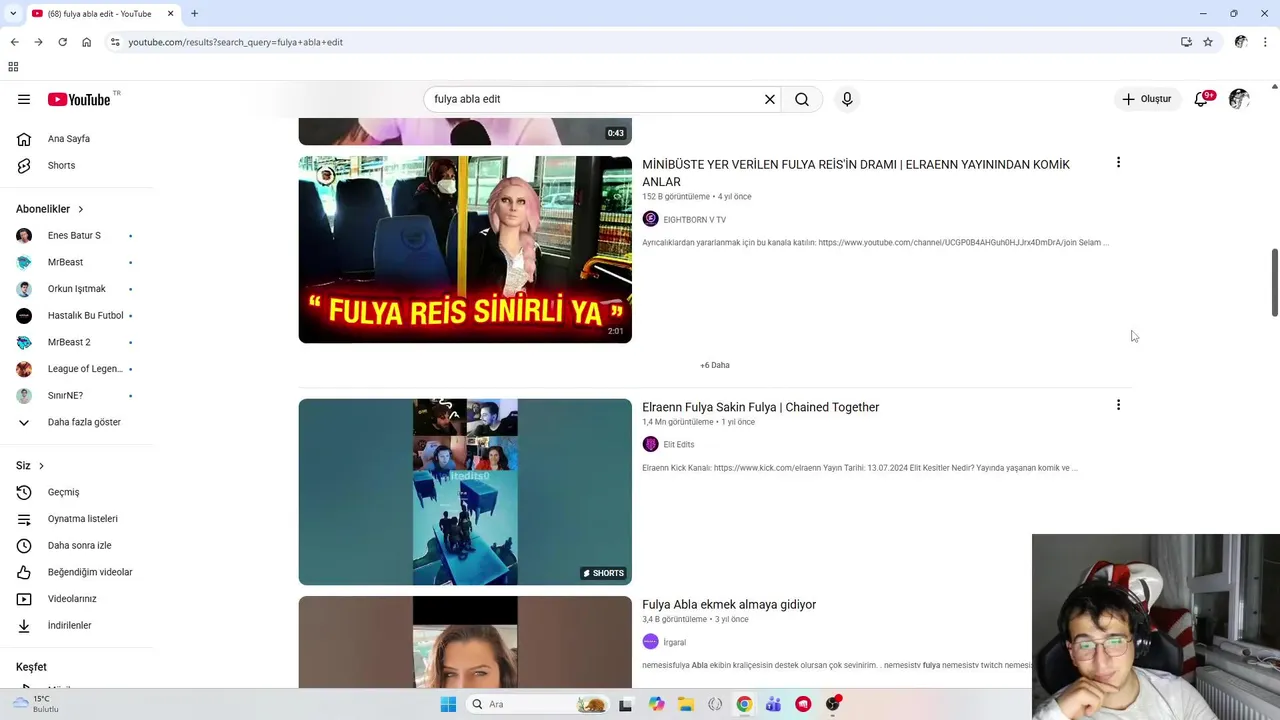Expand the +6 Daha results
The image size is (1280, 720).
pos(715,365)
